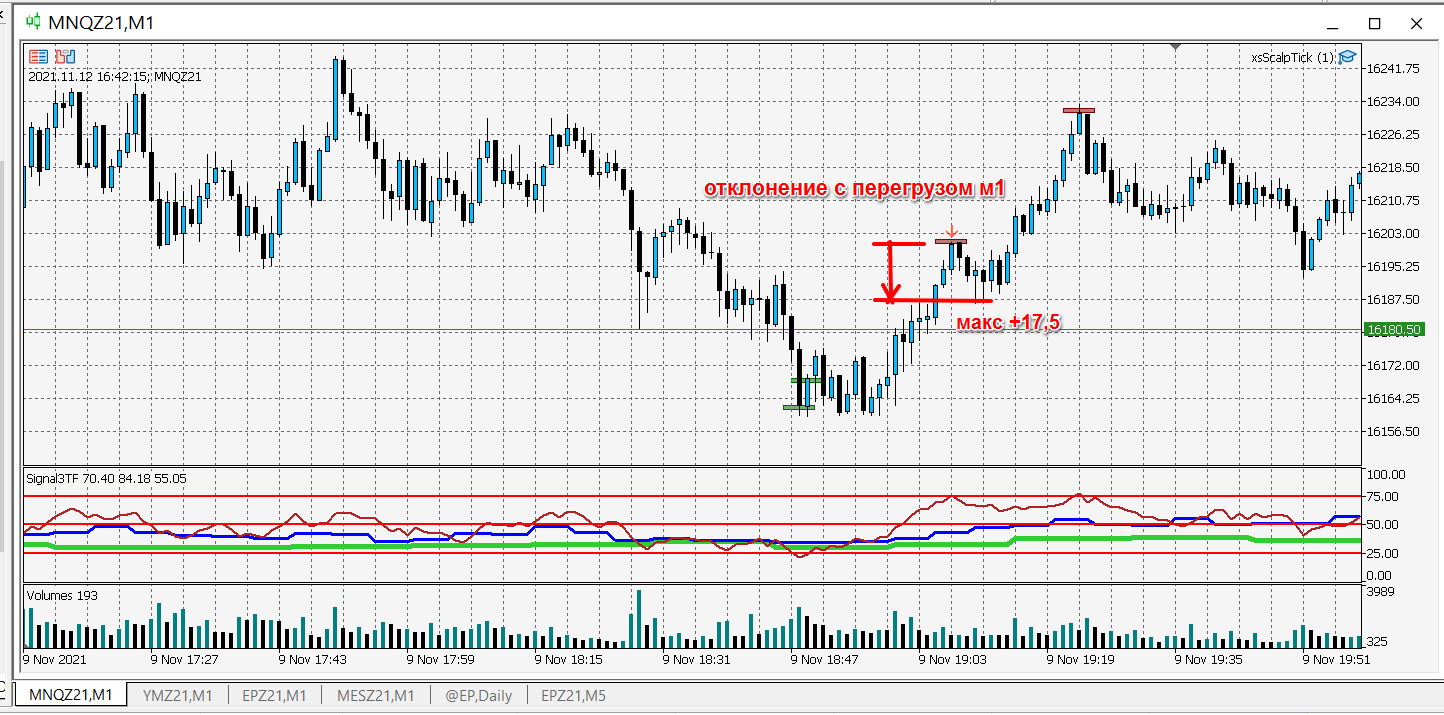Click the 16234.00 price scale value

click(1394, 101)
